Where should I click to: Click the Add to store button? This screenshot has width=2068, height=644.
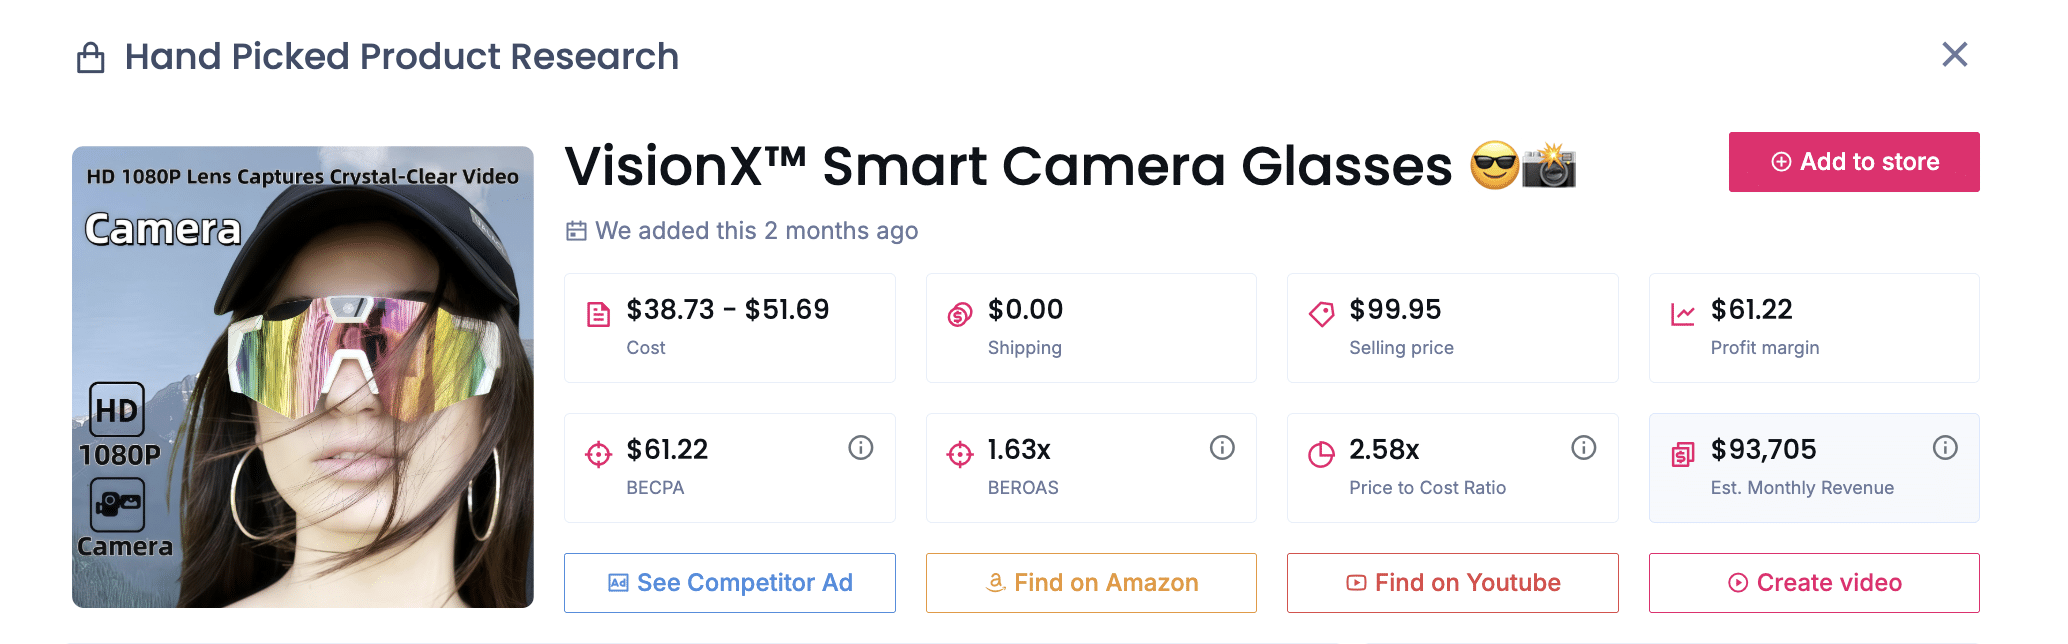tap(1853, 161)
